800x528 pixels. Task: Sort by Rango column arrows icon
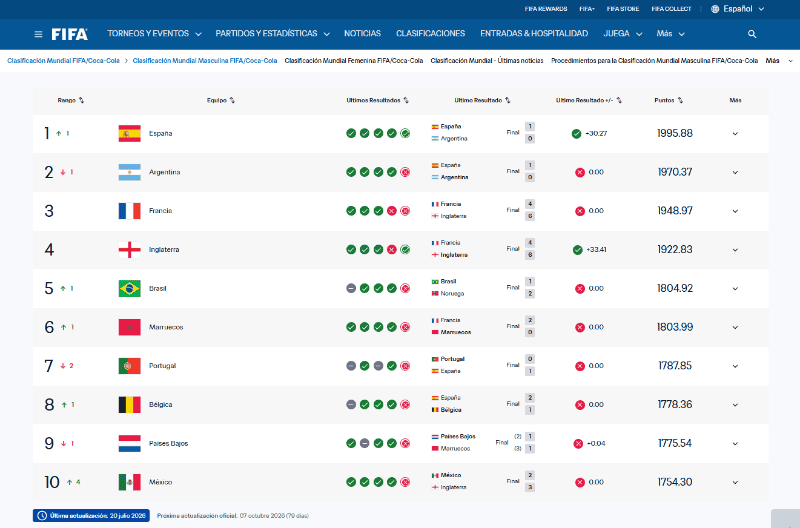tap(82, 100)
